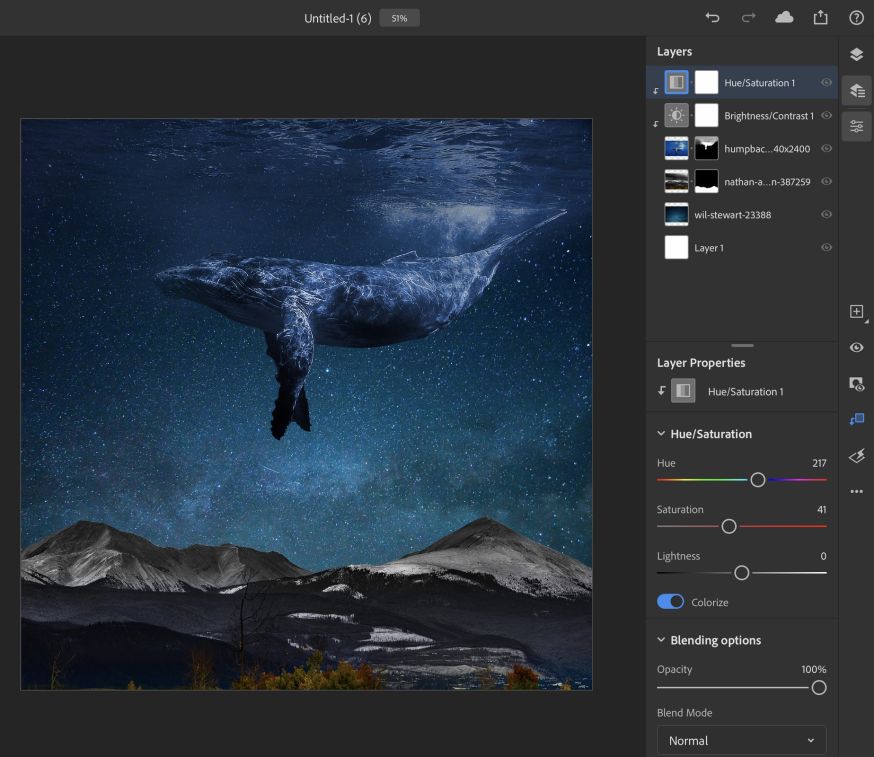Show compact layer view icon
The height and width of the screenshot is (757, 874).
[x=857, y=54]
